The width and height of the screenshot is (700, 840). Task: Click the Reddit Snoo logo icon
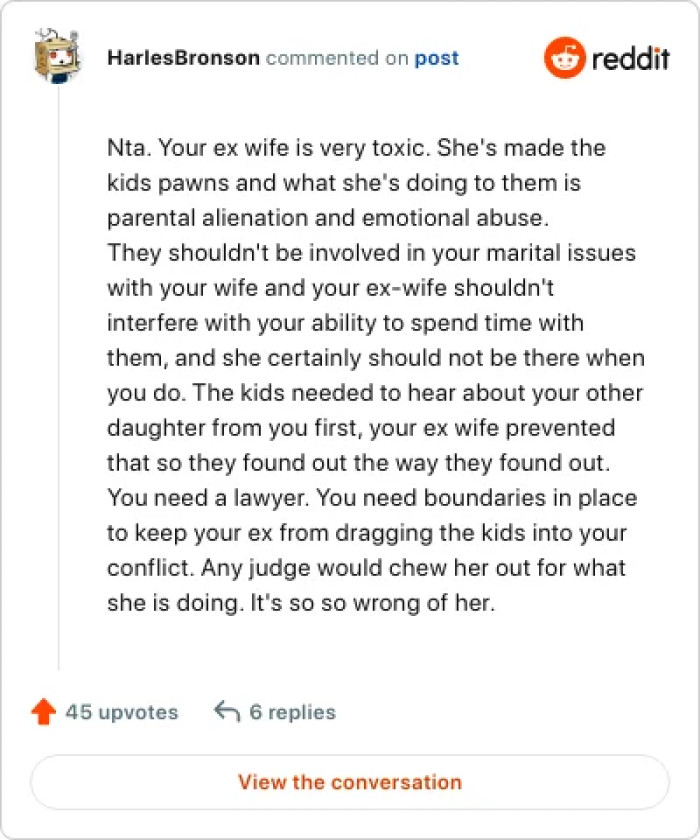564,58
